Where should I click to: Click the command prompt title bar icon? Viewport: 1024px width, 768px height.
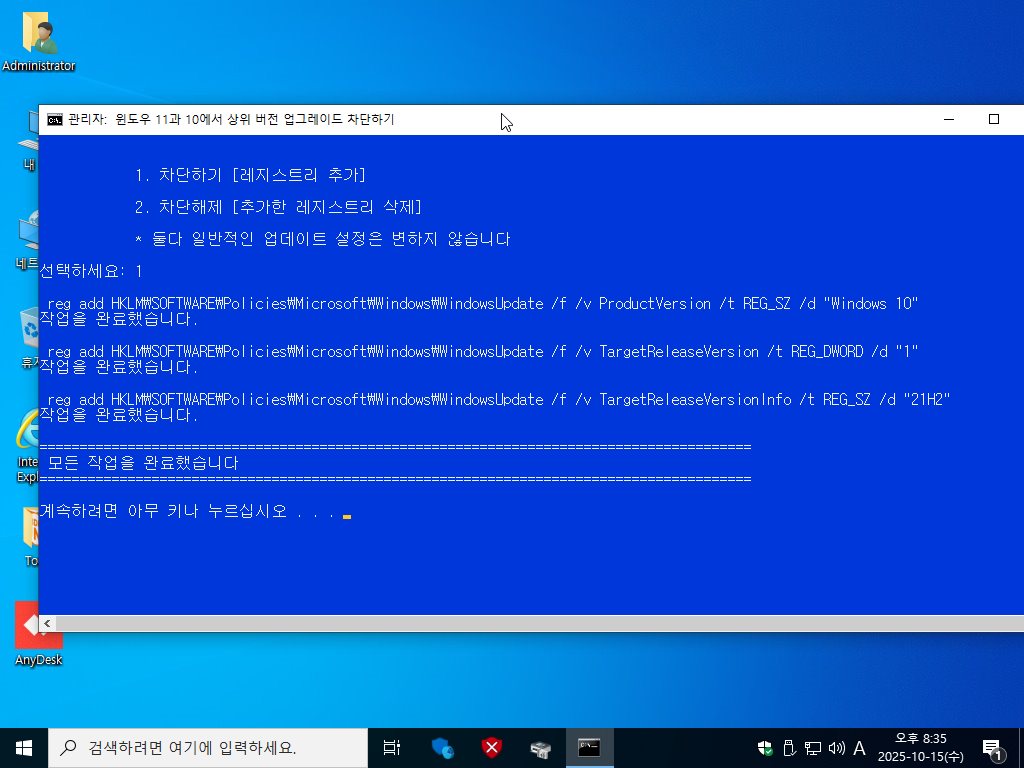click(x=55, y=120)
